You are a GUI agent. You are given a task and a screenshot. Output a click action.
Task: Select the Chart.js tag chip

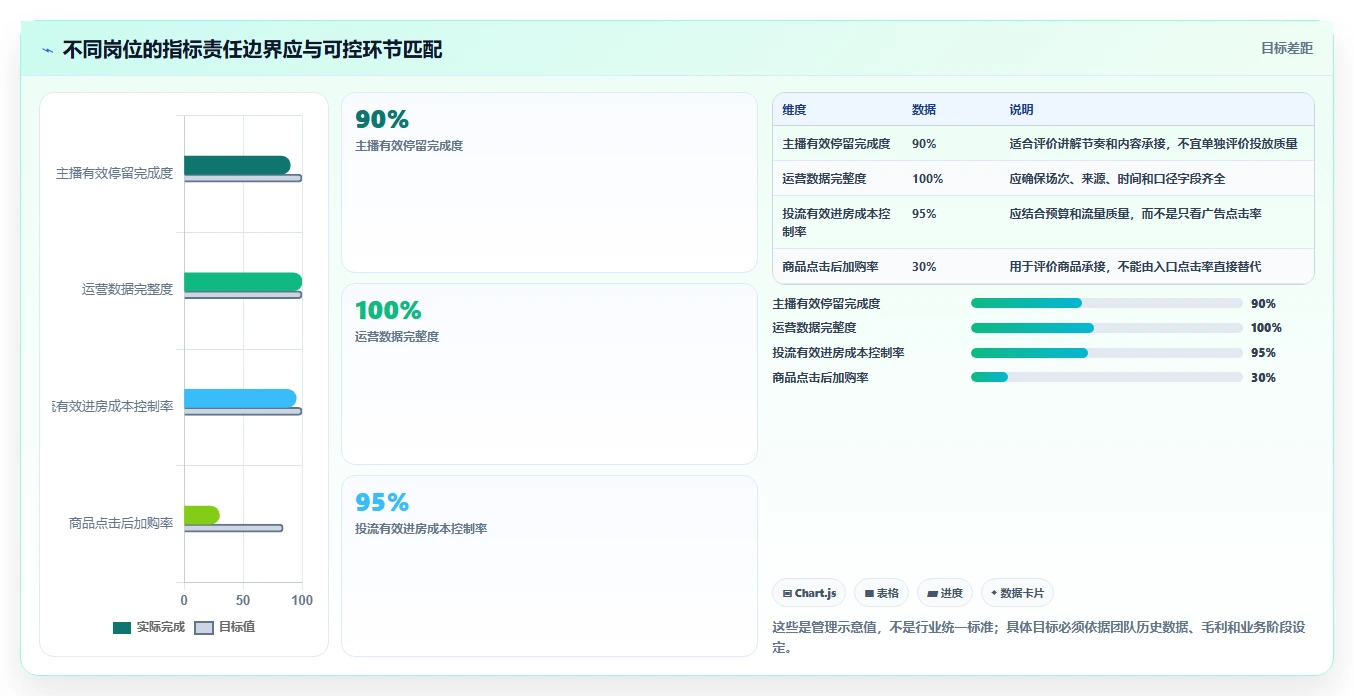[809, 593]
